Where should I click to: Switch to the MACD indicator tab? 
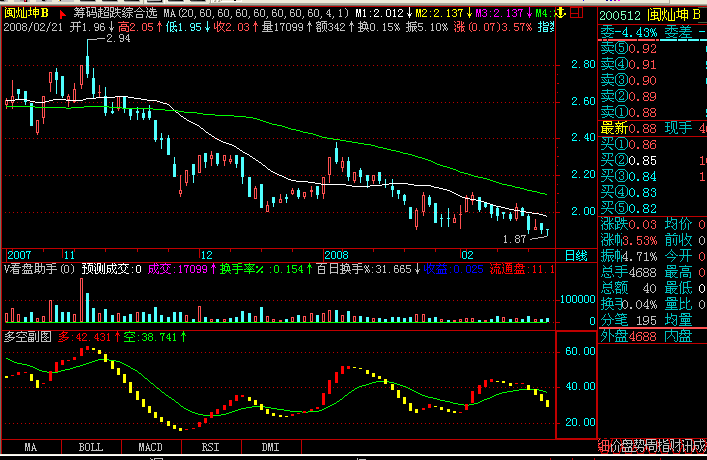(x=151, y=447)
